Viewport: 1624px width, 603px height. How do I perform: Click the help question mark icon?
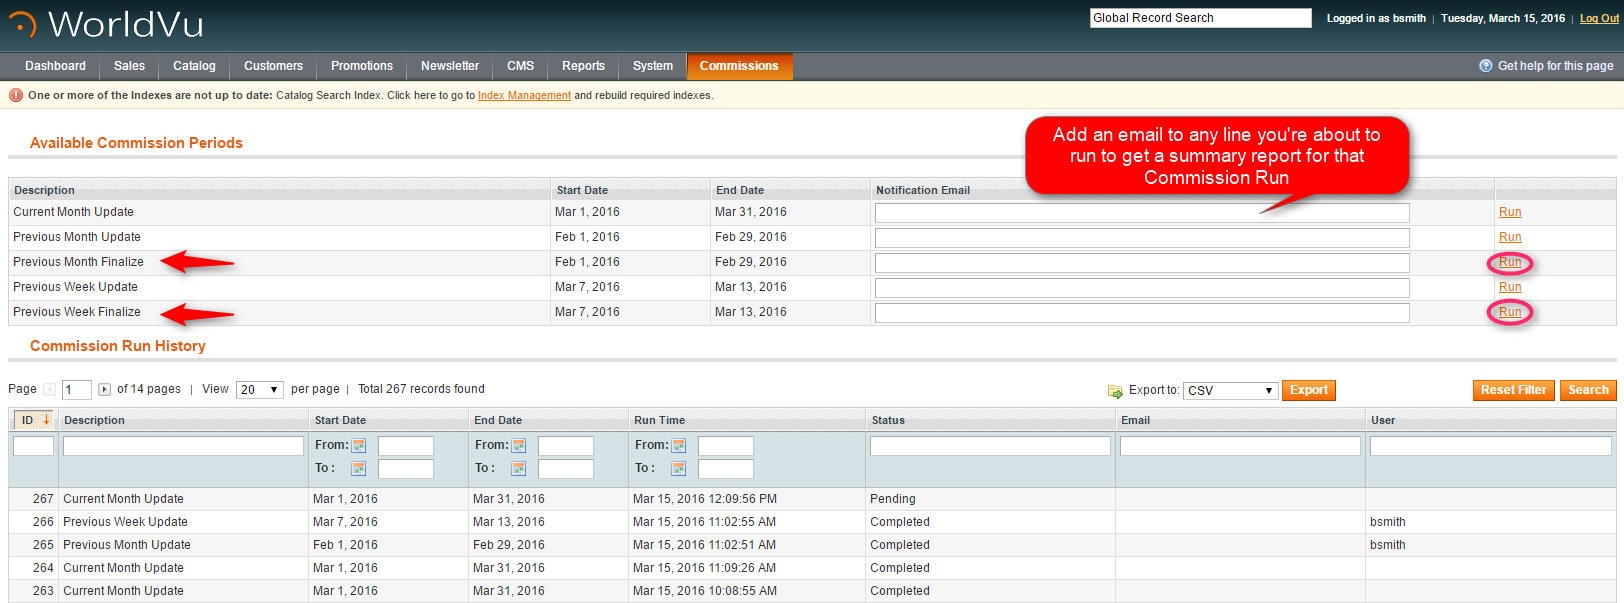pyautogui.click(x=1485, y=66)
